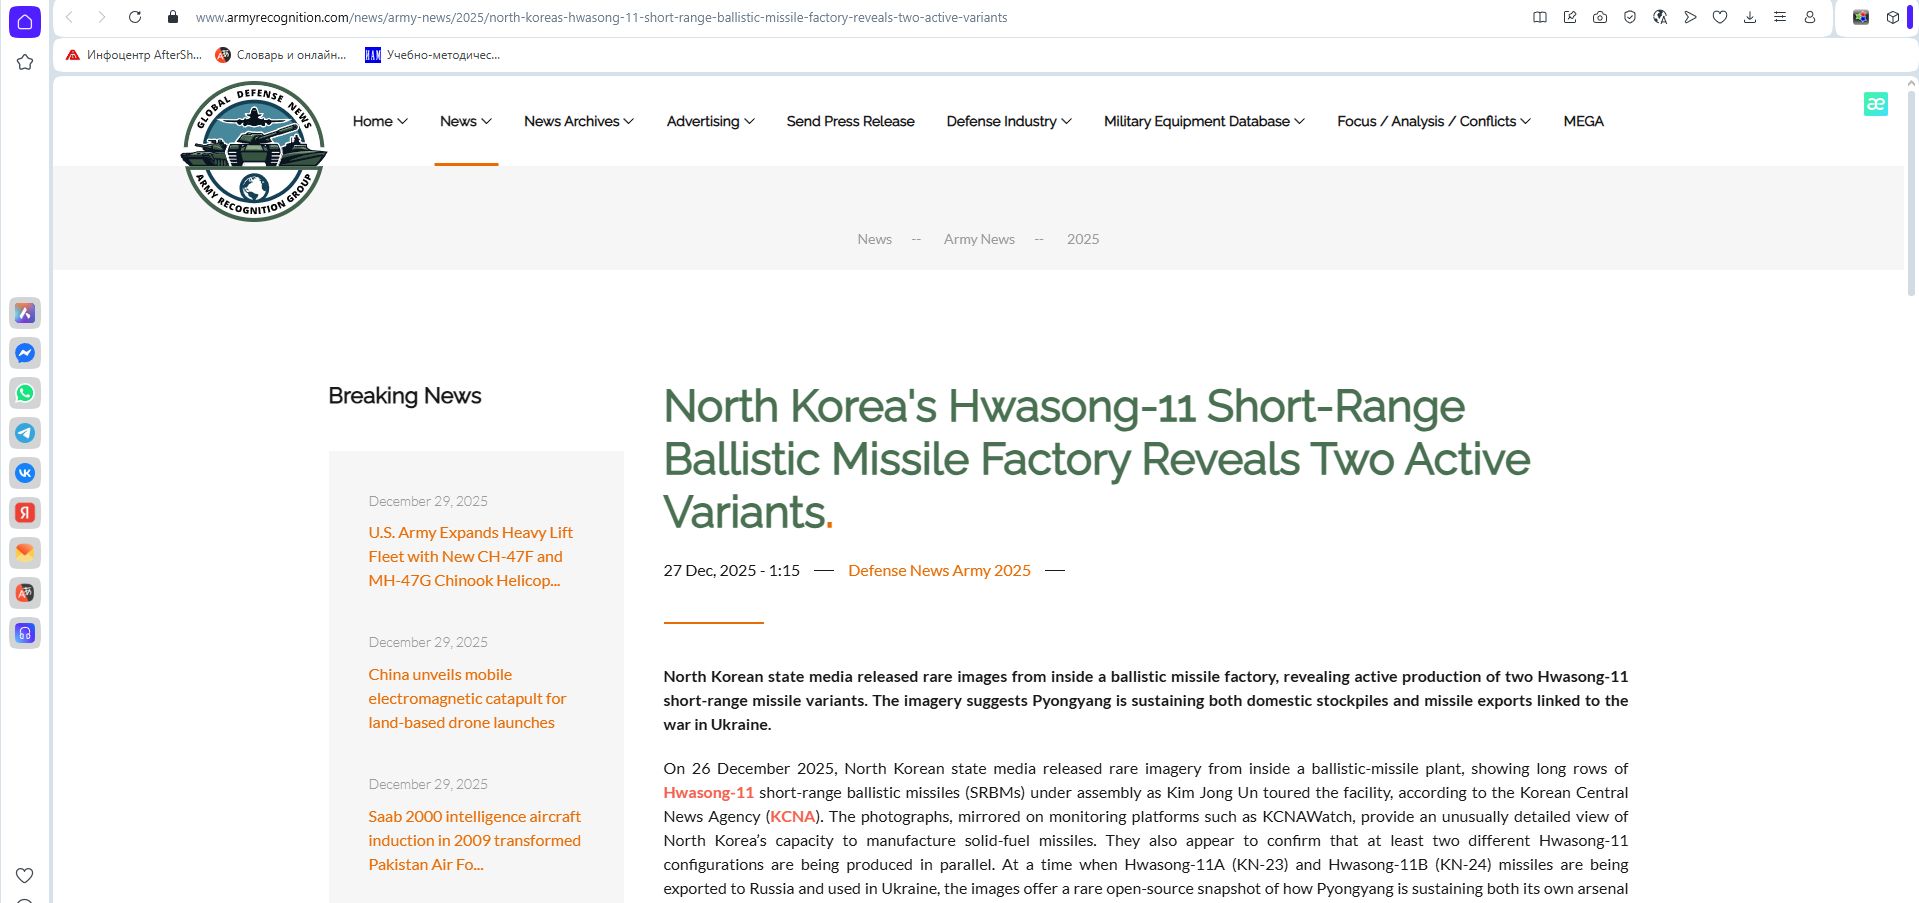The height and width of the screenshot is (903, 1919).
Task: Open Facebook Messenger sidebar panel
Action: coord(25,353)
